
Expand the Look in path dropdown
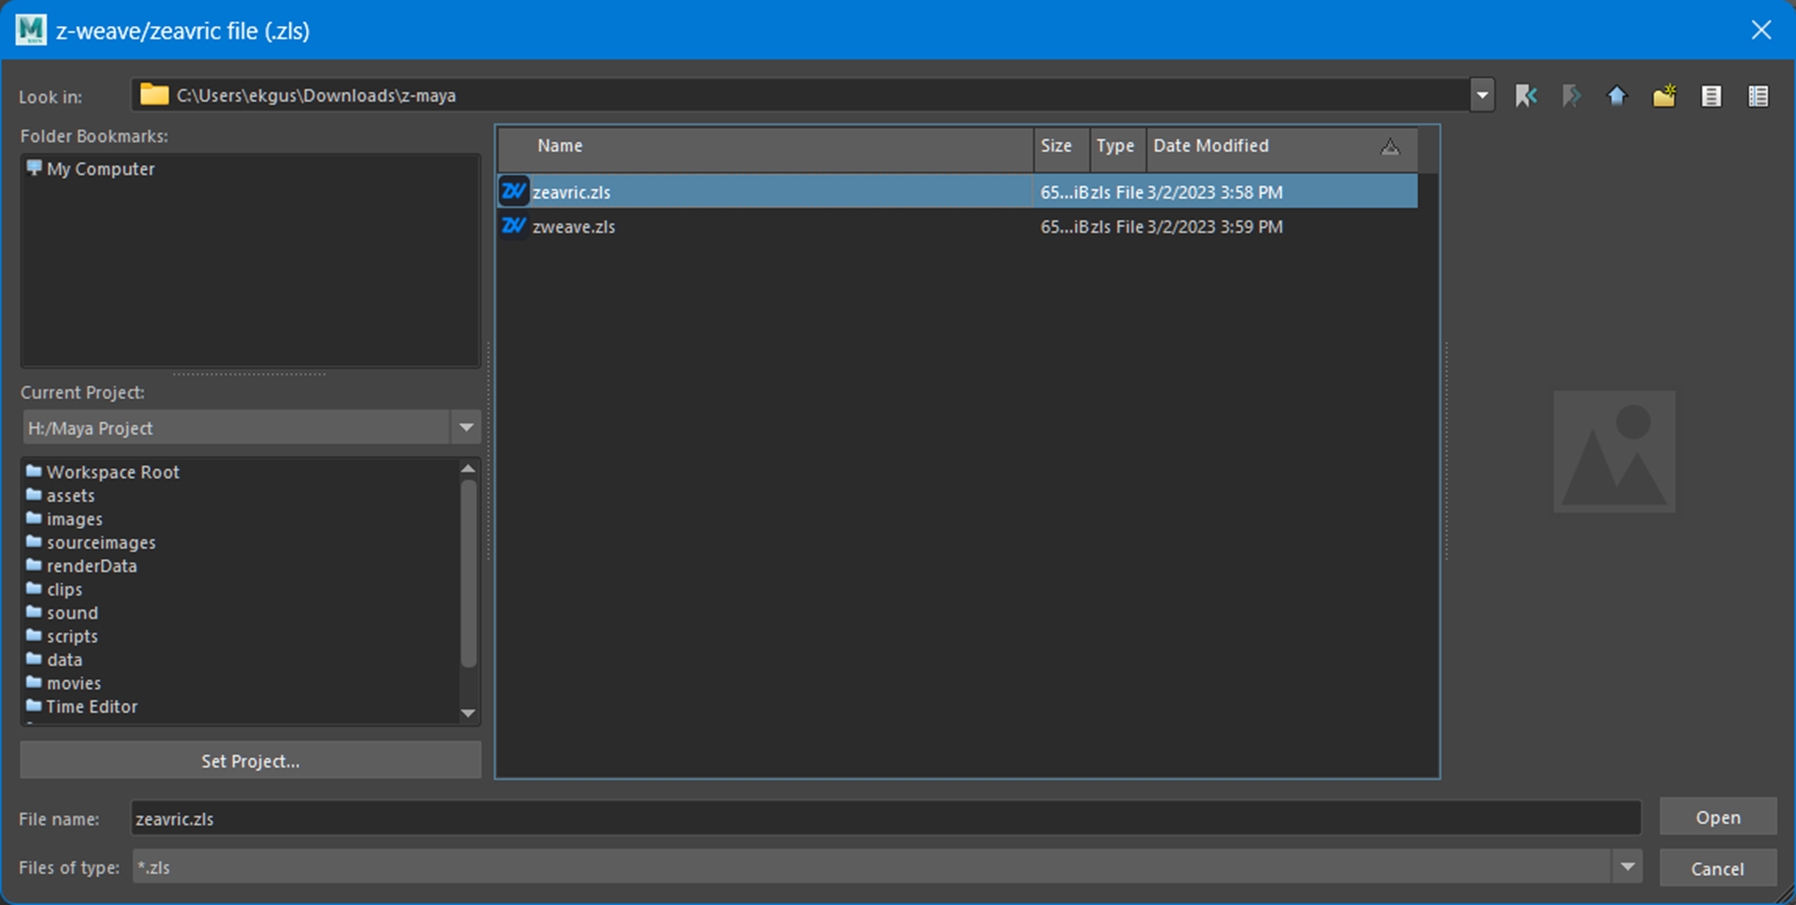[x=1482, y=96]
